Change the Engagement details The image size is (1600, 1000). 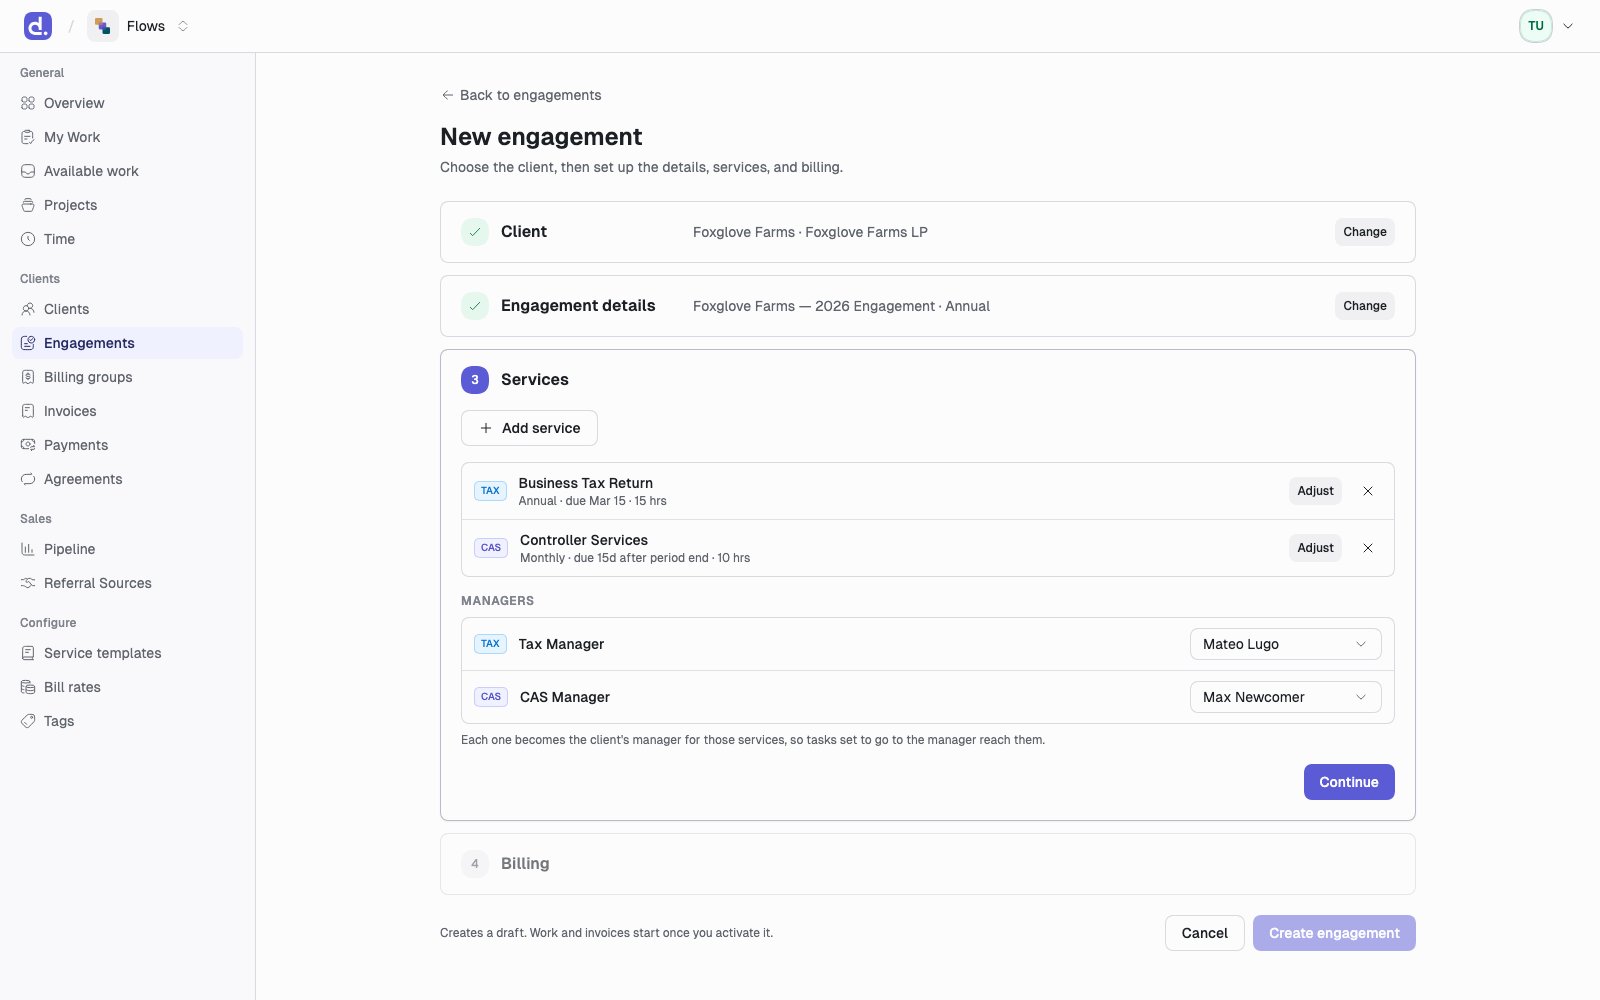(x=1364, y=306)
